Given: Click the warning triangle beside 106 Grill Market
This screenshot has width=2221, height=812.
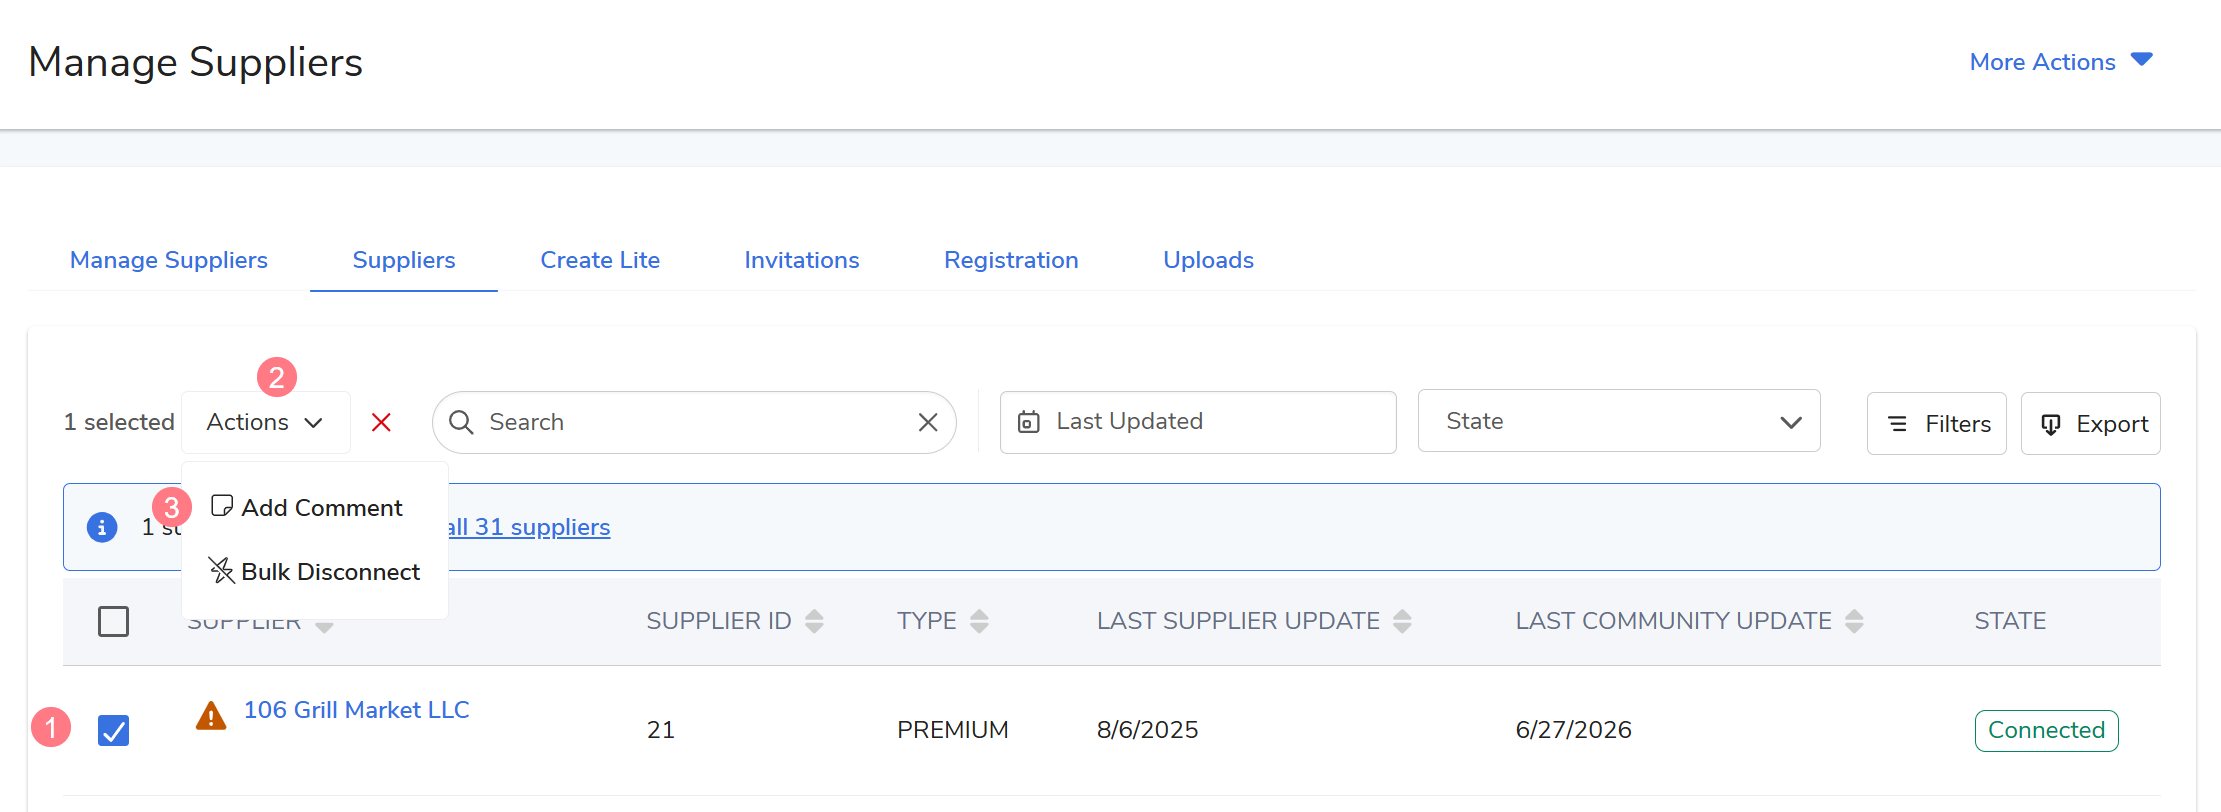Looking at the screenshot, I should (211, 716).
